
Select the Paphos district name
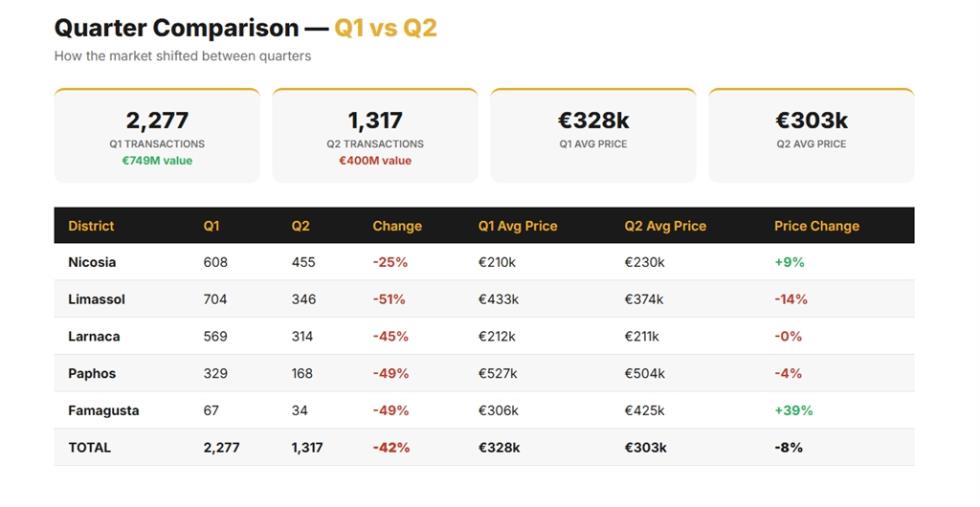pos(92,373)
